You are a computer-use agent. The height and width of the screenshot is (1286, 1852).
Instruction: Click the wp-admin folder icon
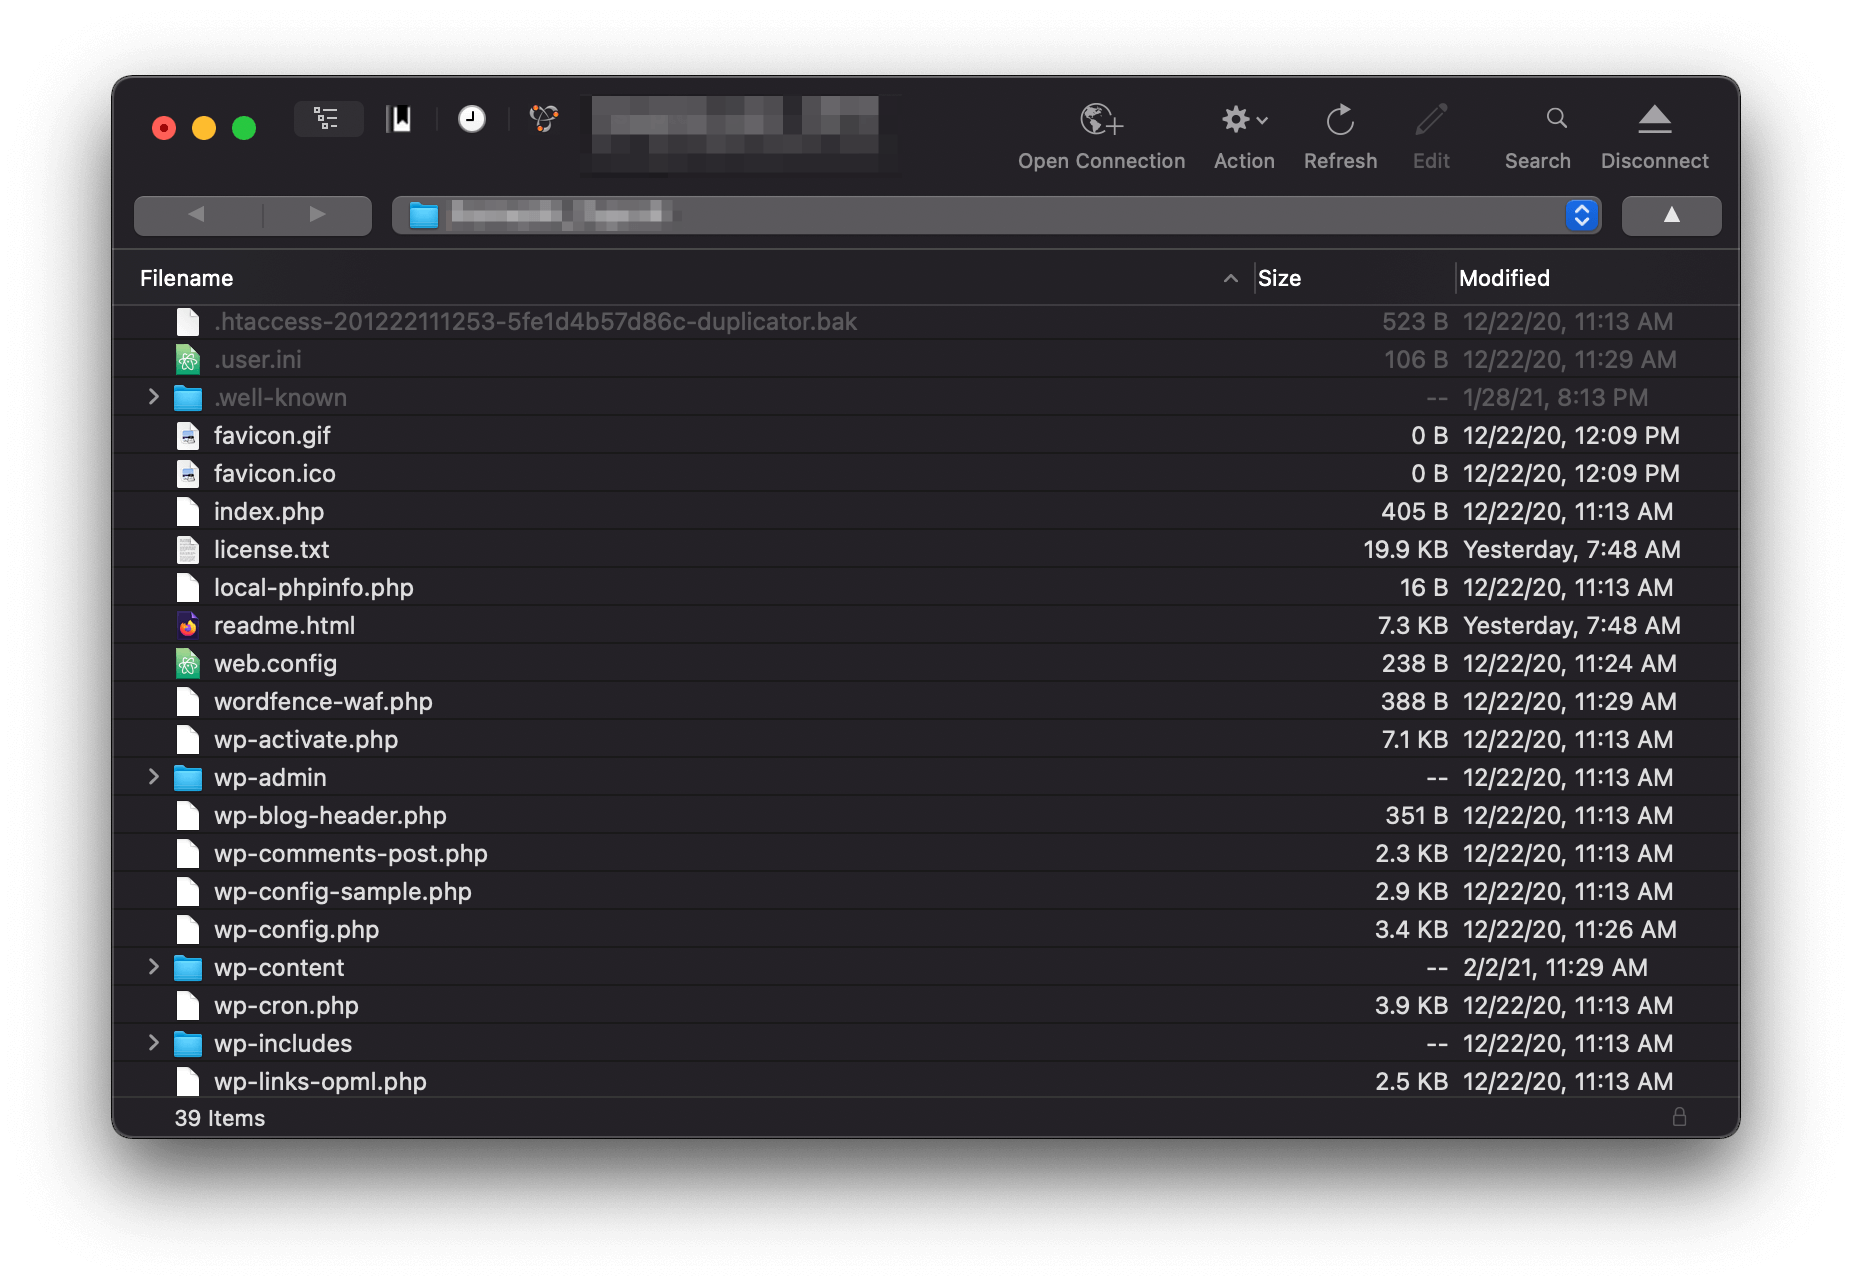[188, 777]
